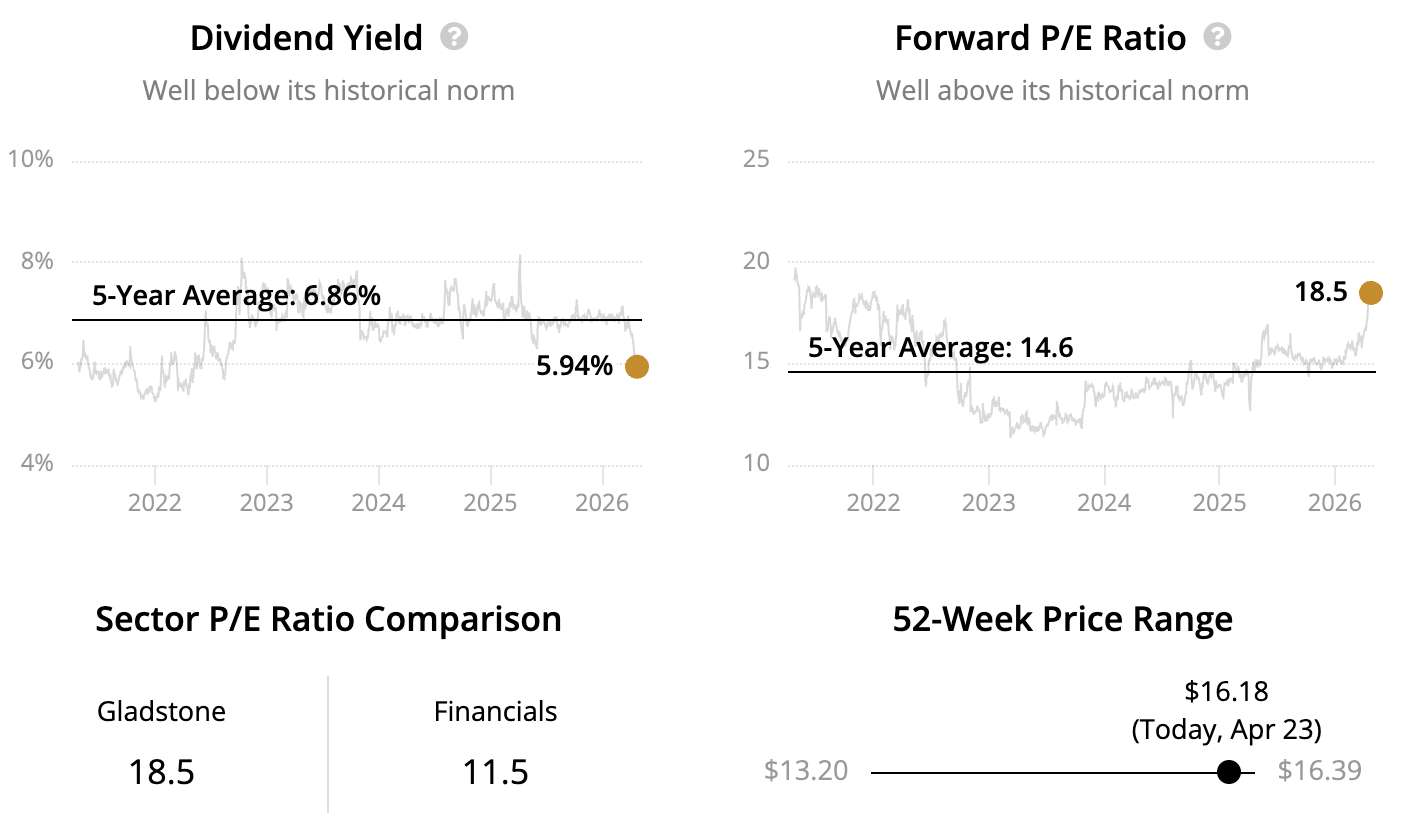Click the Forward P/E Ratio help icon
This screenshot has width=1414, height=830.
click(1217, 38)
